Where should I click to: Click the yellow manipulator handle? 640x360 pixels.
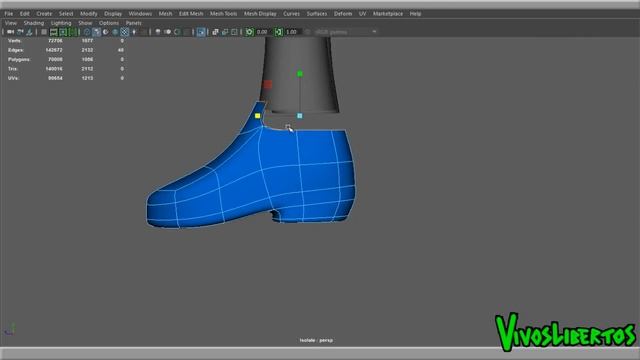point(258,116)
